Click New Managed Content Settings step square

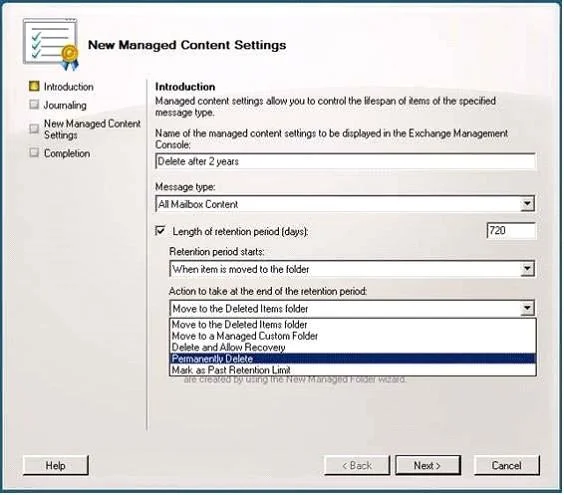coord(34,128)
